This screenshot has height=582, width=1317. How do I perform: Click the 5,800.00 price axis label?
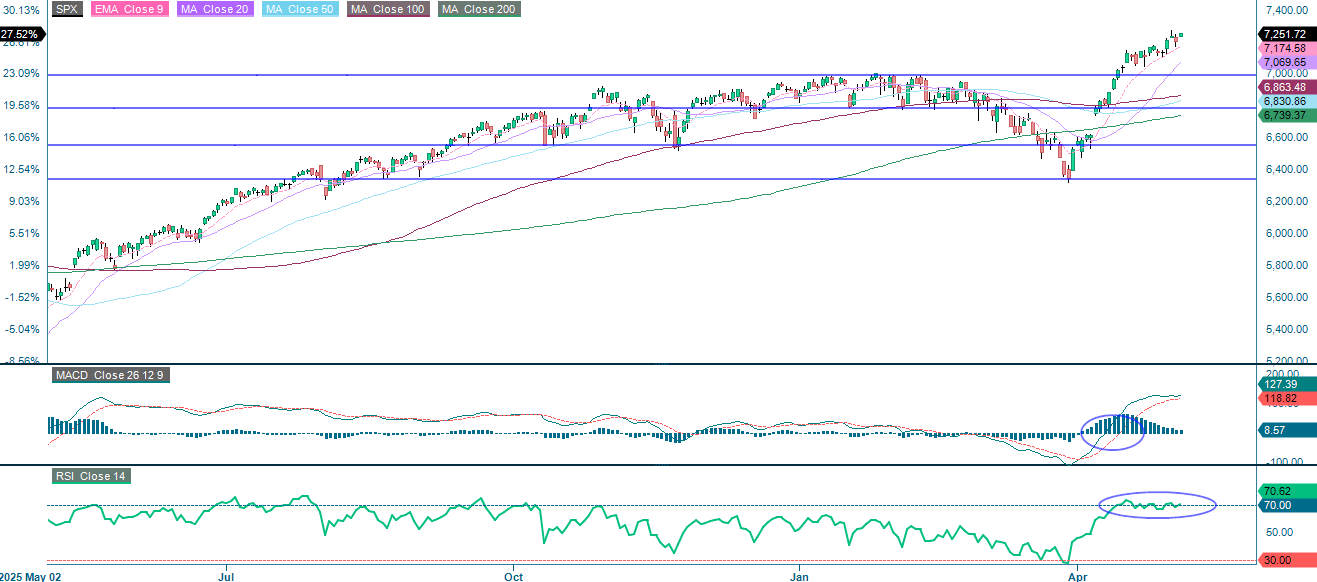pyautogui.click(x=1287, y=266)
